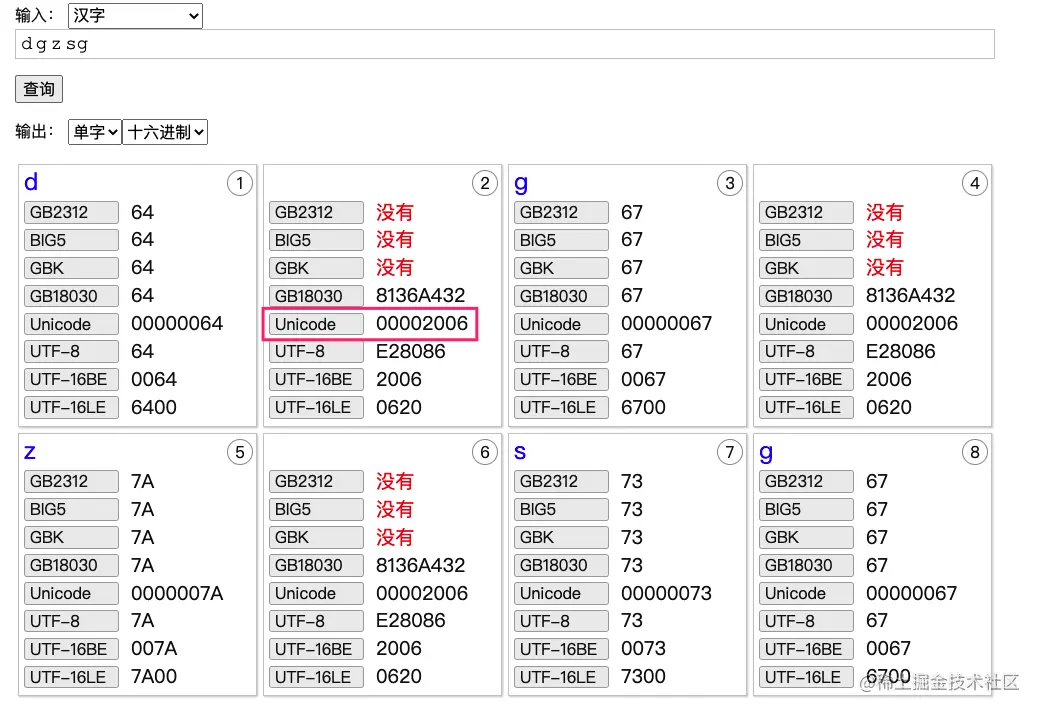Image resolution: width=1040 pixels, height=713 pixels.
Task: Click the Unicode button in card 4
Action: (x=806, y=324)
